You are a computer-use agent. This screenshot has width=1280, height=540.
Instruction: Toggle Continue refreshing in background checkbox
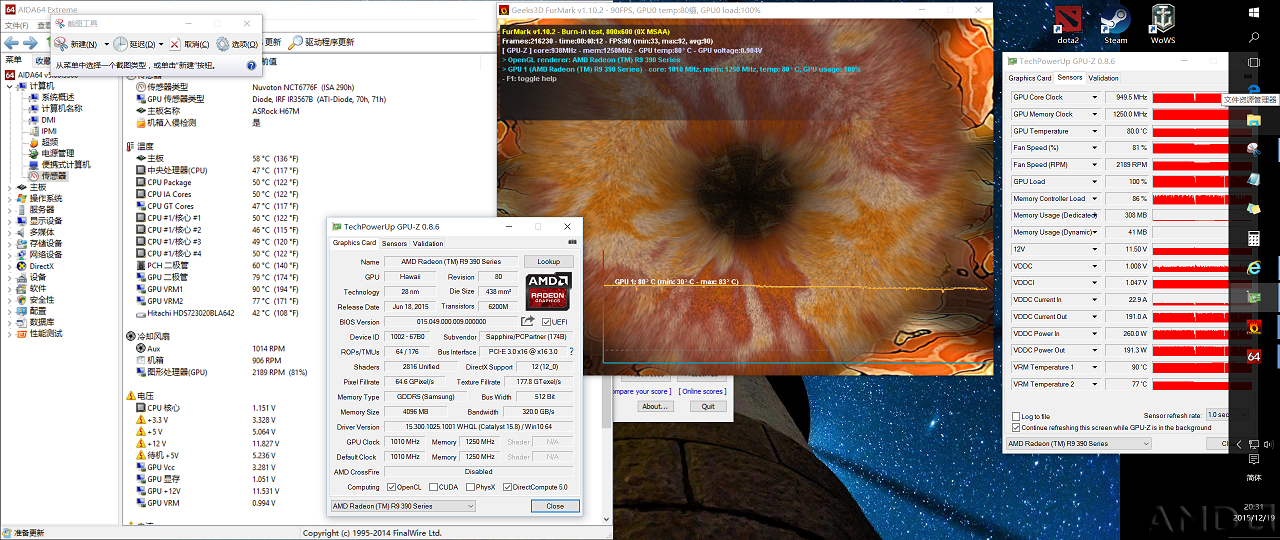(x=1015, y=427)
